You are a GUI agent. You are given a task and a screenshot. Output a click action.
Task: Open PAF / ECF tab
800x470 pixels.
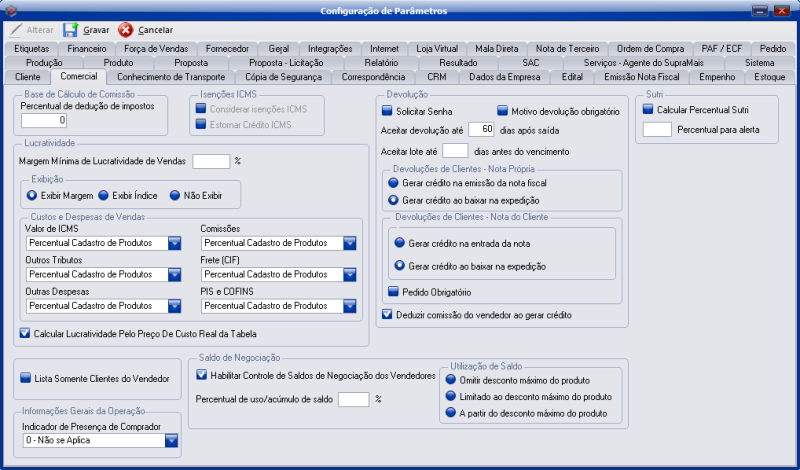721,49
